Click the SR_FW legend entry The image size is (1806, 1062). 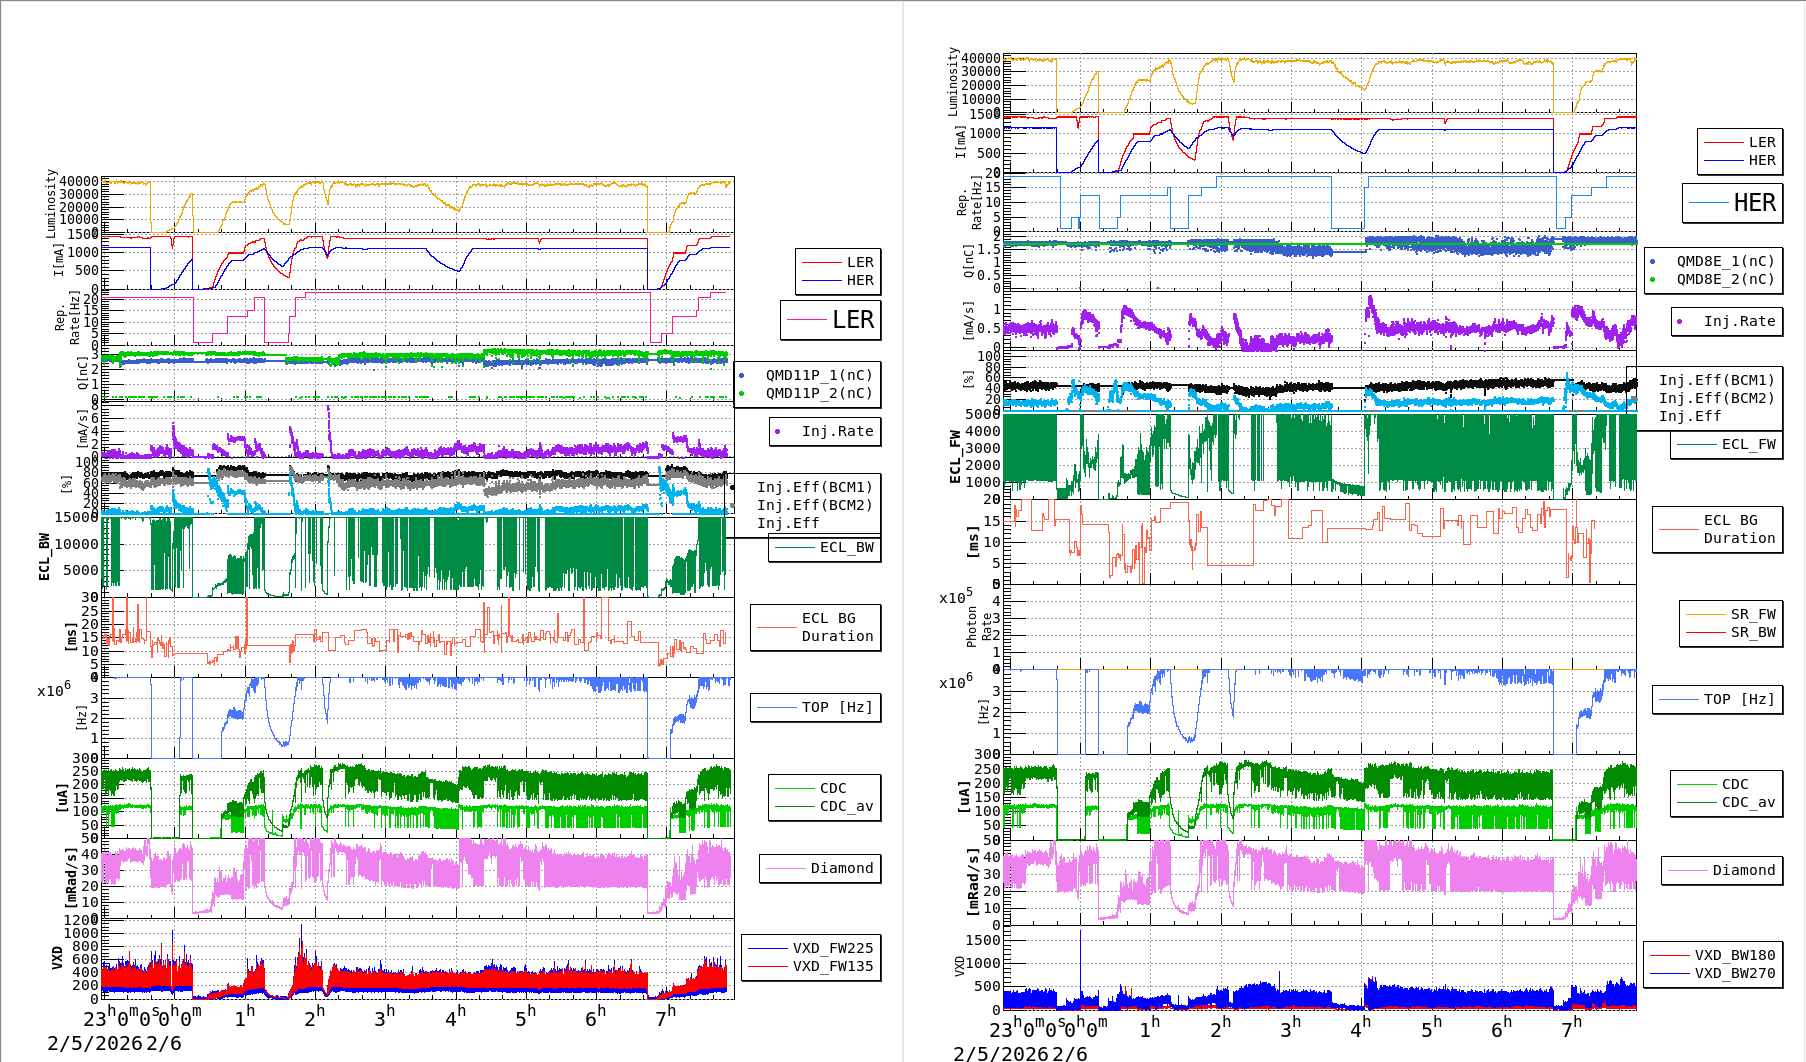1731,614
